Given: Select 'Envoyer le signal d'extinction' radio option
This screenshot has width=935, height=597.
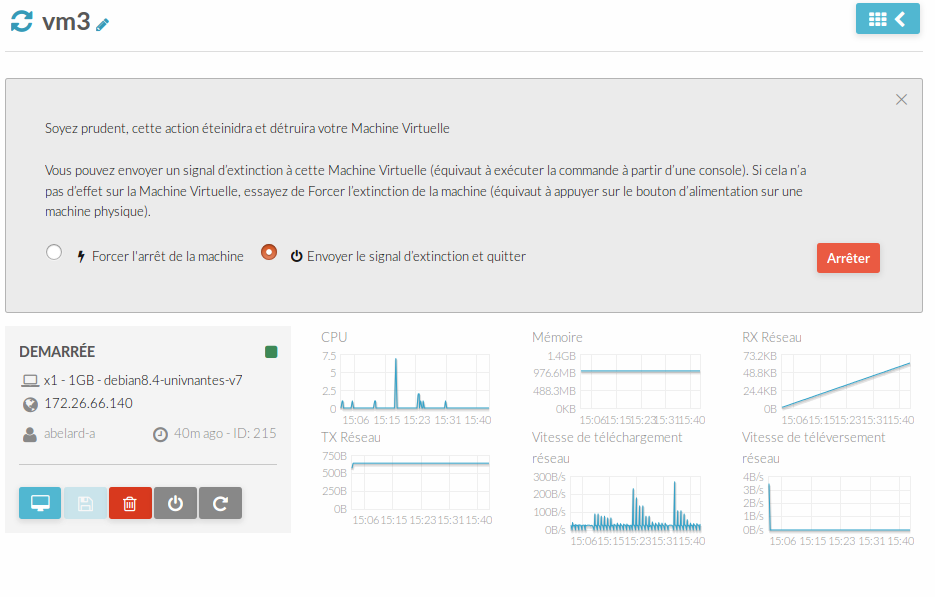Looking at the screenshot, I should [268, 252].
